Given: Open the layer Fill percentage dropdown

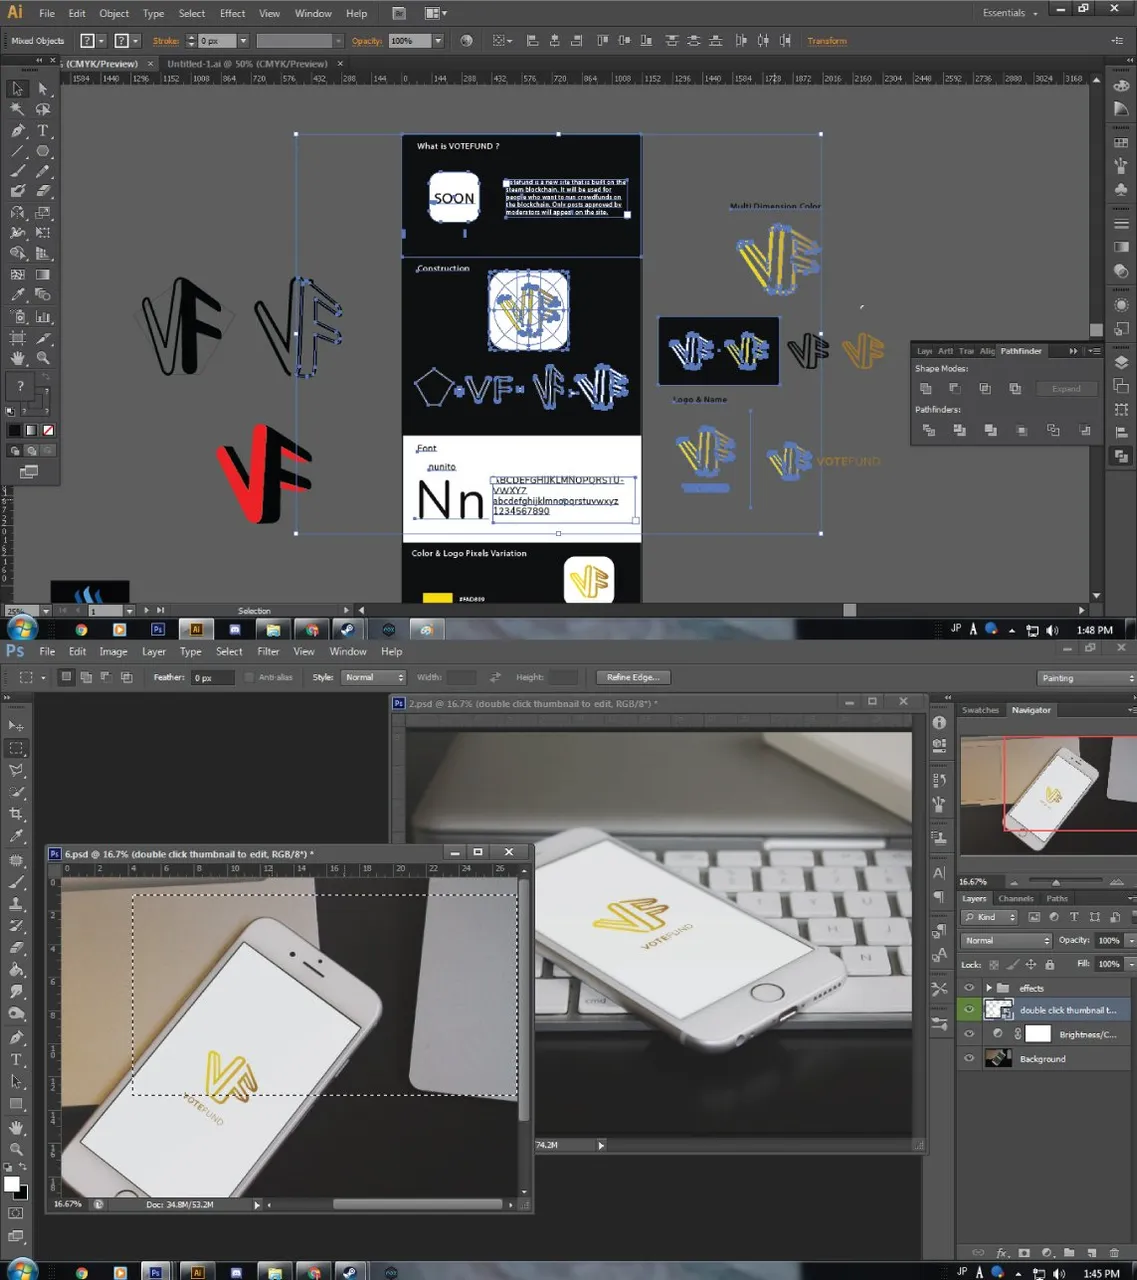Looking at the screenshot, I should pos(1131,965).
